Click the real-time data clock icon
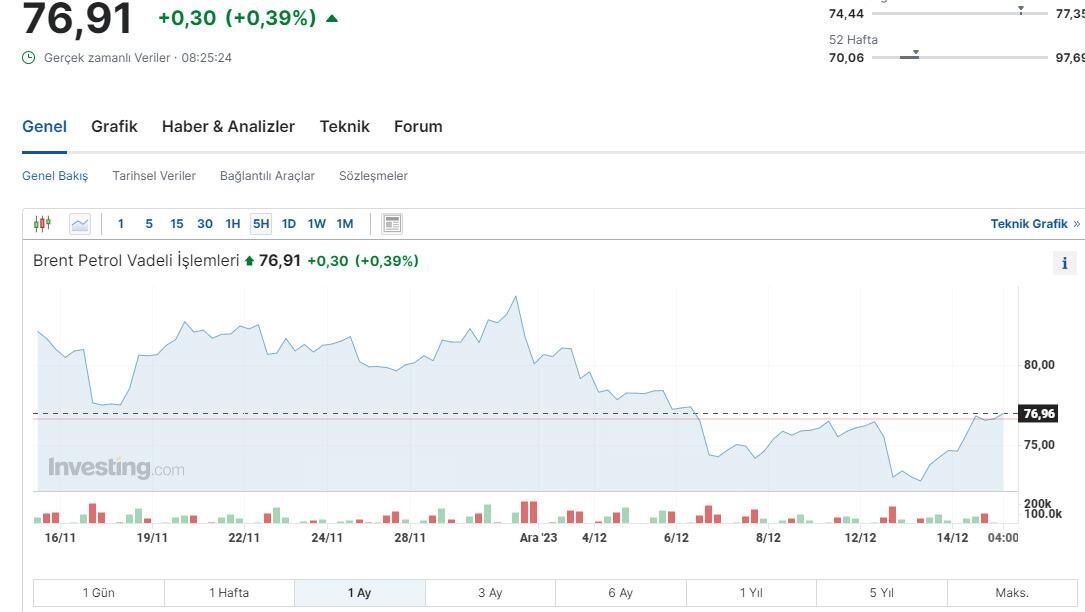The image size is (1085, 612). coord(29,58)
